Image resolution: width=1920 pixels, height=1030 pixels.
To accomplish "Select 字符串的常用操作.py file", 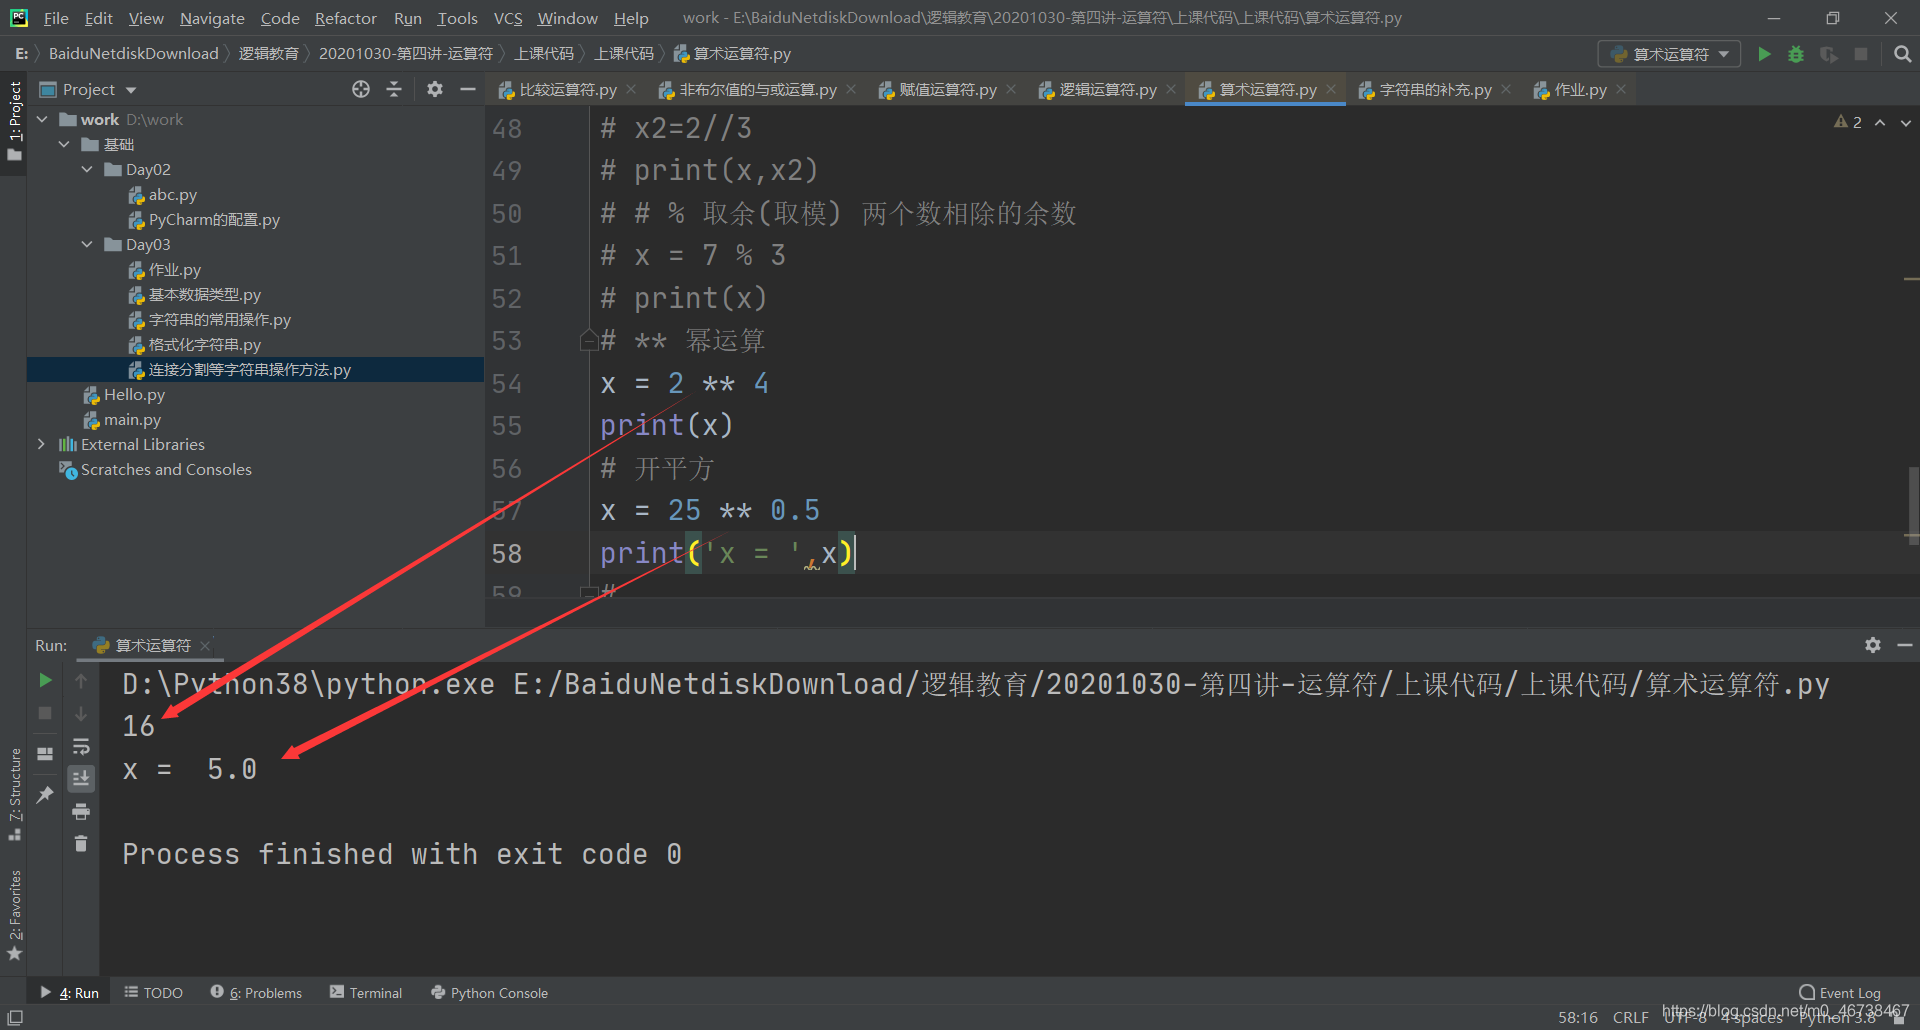I will pyautogui.click(x=210, y=319).
